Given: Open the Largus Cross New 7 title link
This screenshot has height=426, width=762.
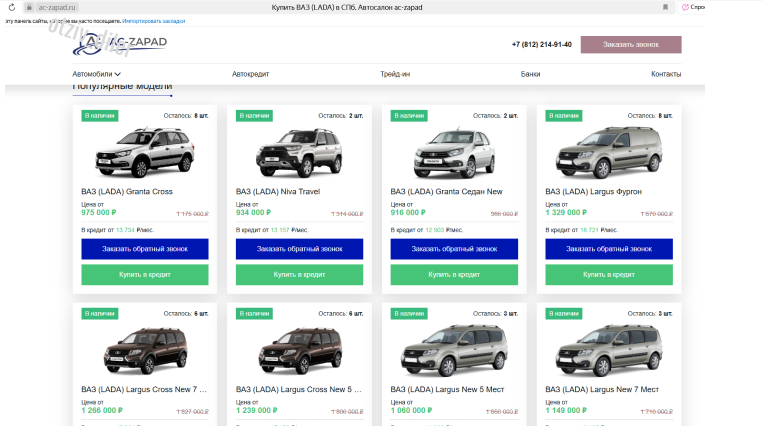Looking at the screenshot, I should 144,389.
